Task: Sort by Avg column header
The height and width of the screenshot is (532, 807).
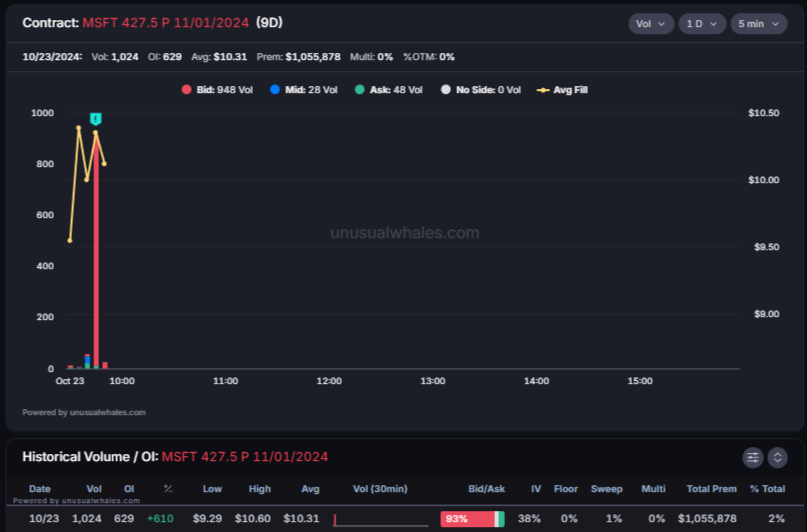Action: 310,489
